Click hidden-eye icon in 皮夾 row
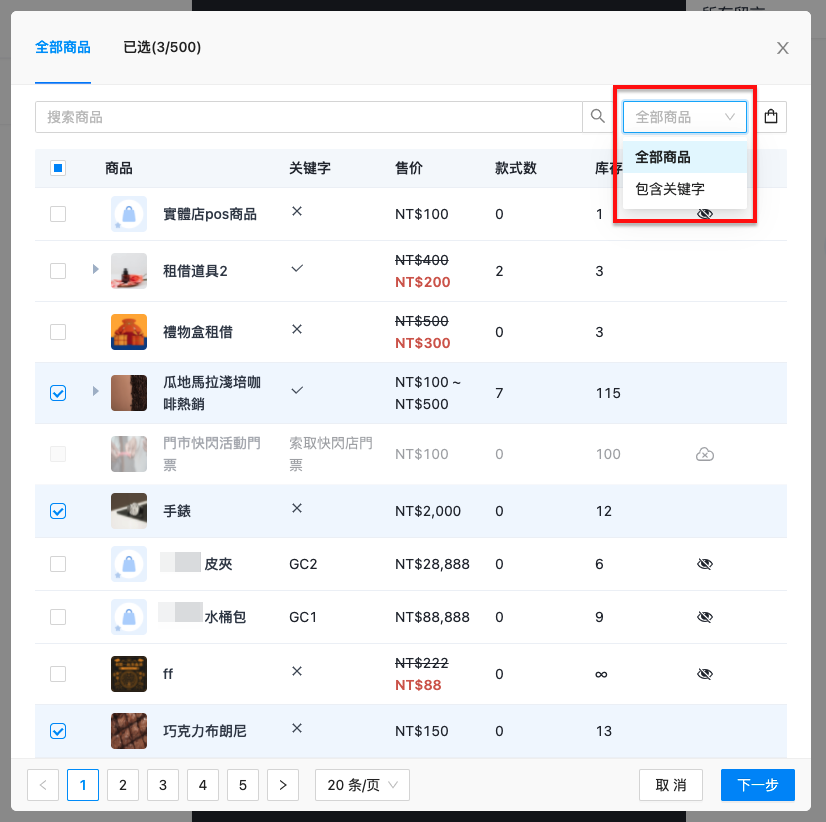 (x=704, y=564)
